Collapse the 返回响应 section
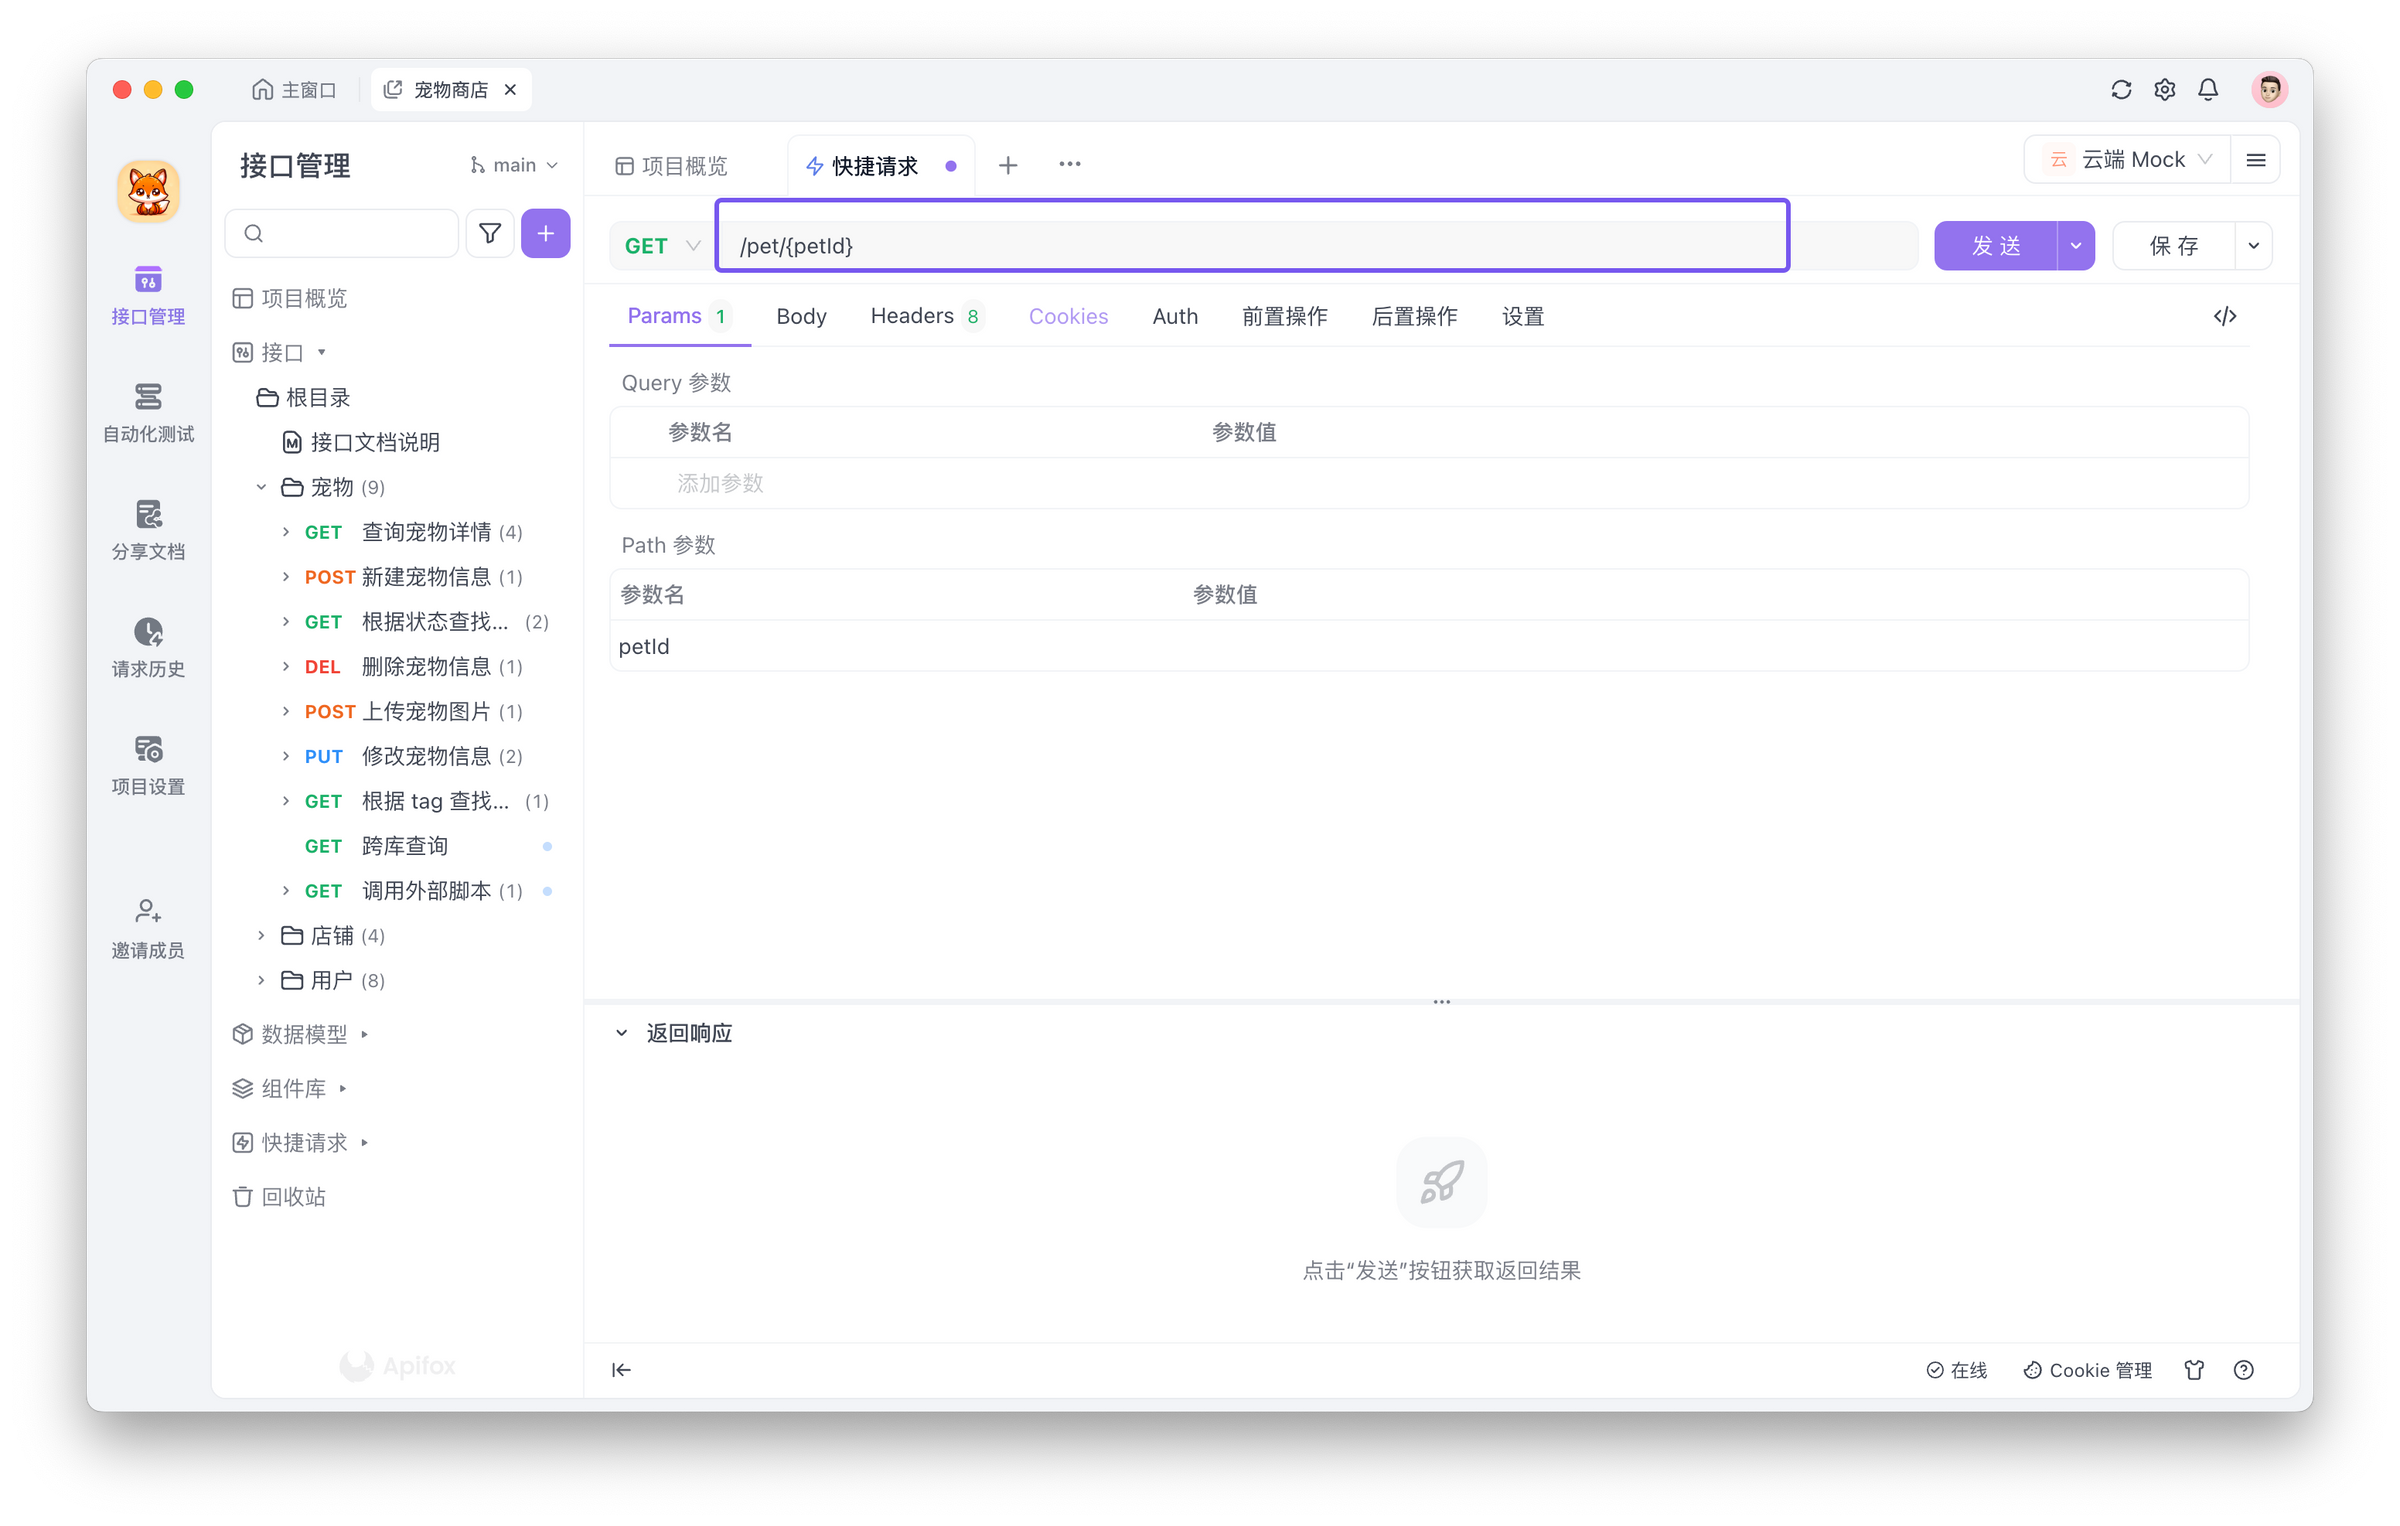Image resolution: width=2400 pixels, height=1526 pixels. [621, 1033]
